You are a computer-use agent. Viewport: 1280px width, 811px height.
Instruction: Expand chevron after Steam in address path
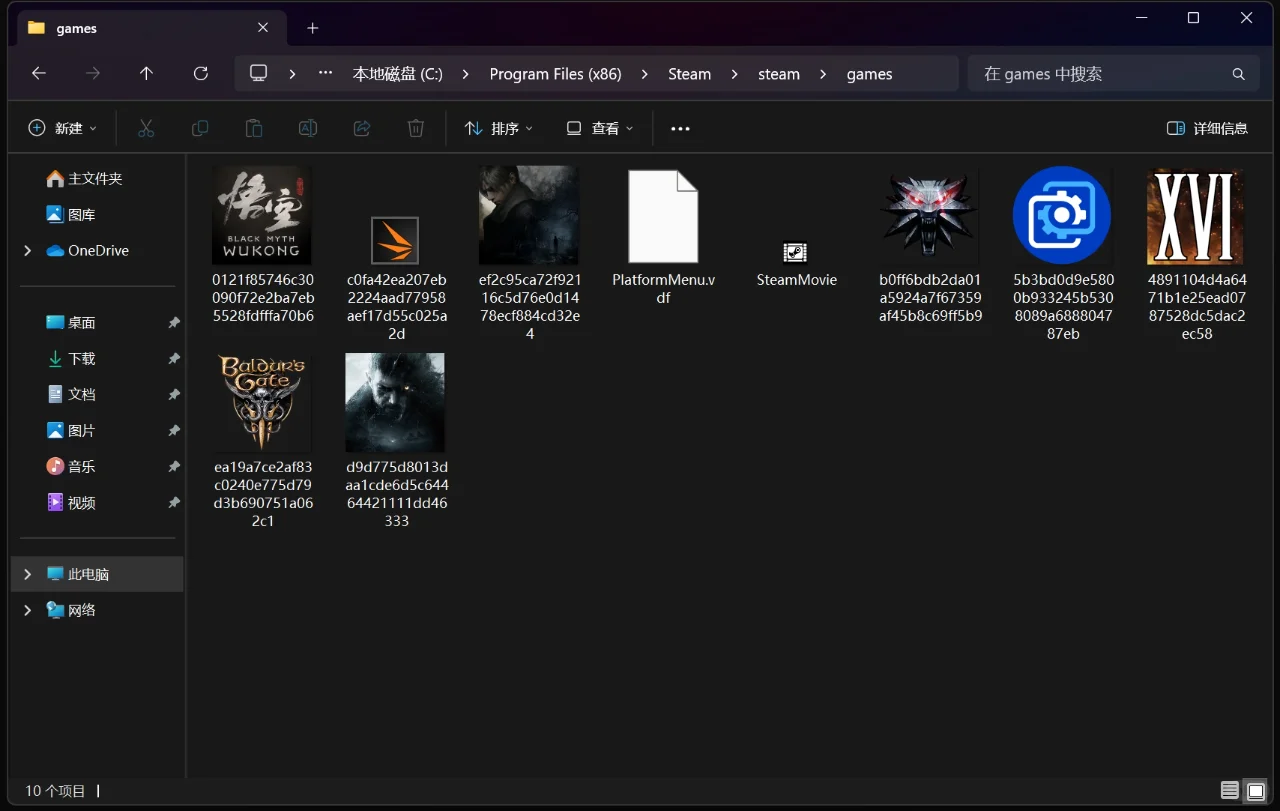(735, 74)
